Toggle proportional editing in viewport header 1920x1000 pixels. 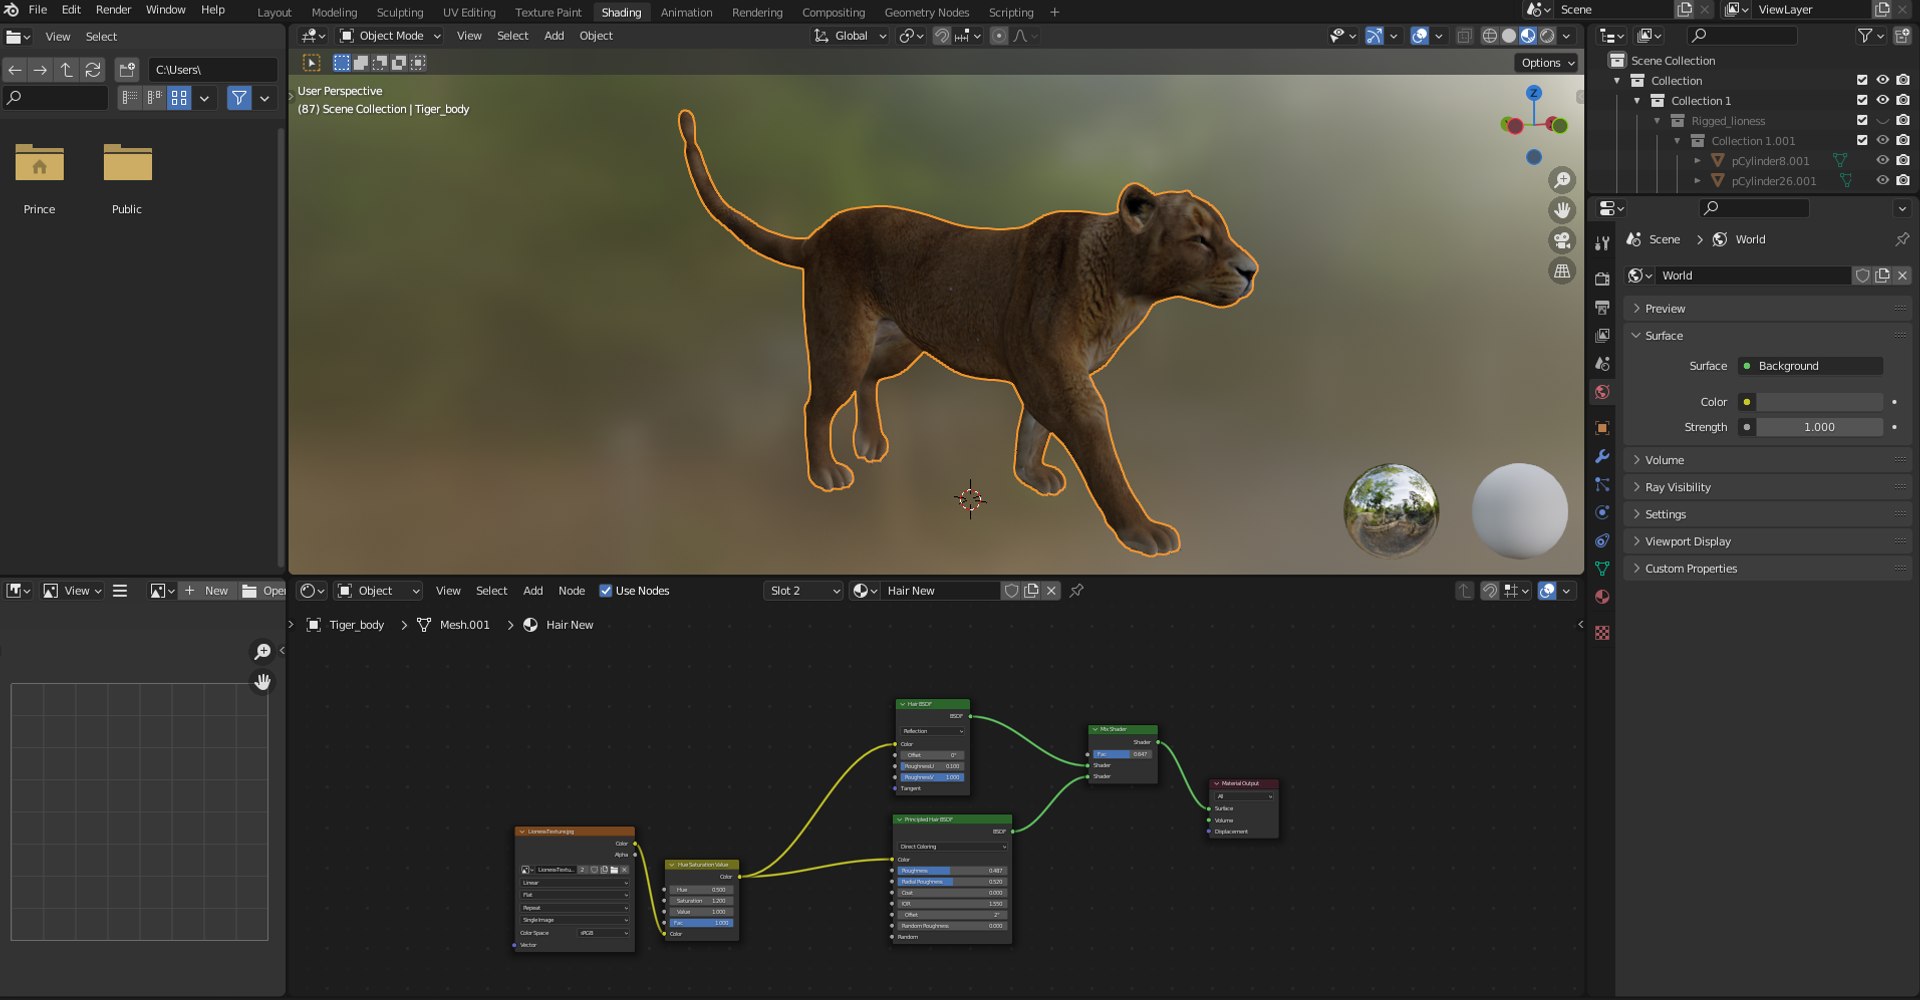[998, 36]
